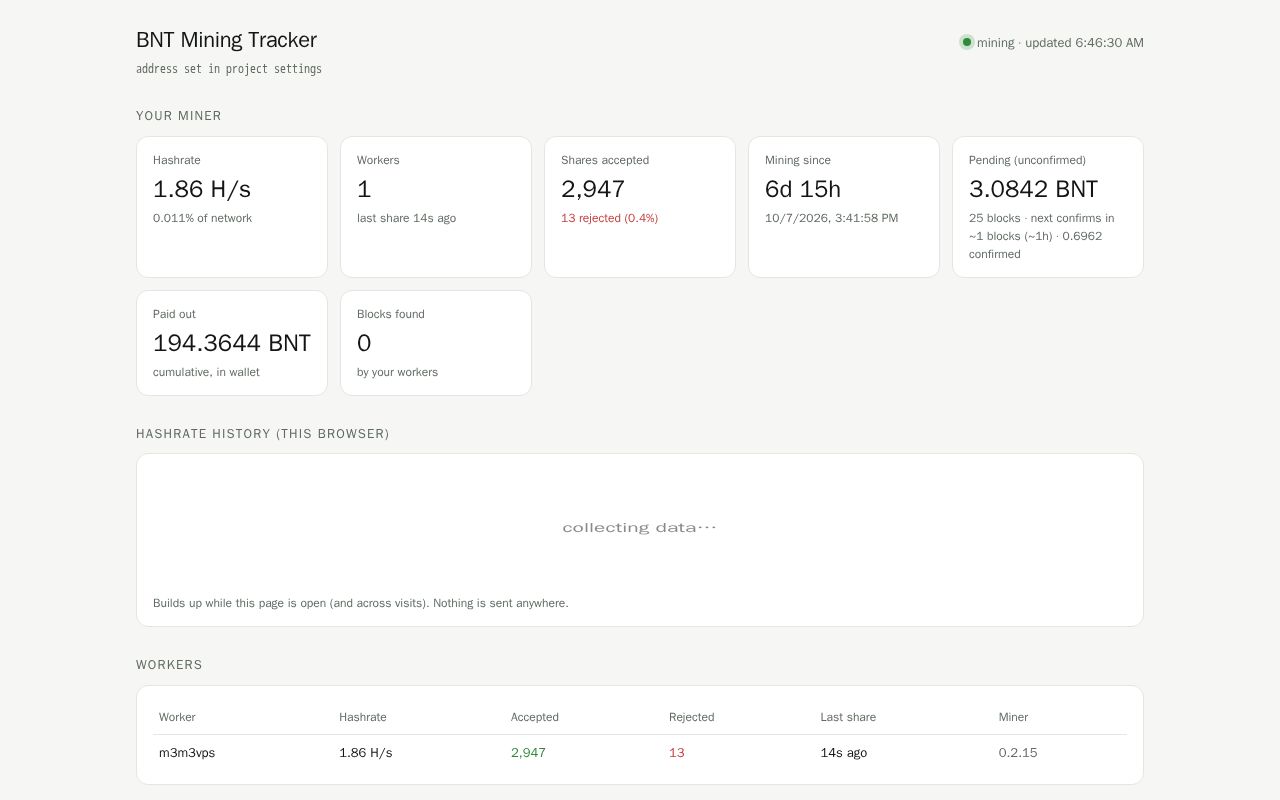This screenshot has height=800, width=1280.
Task: Click the 'YOUR MINER' section heading
Action: [x=179, y=116]
